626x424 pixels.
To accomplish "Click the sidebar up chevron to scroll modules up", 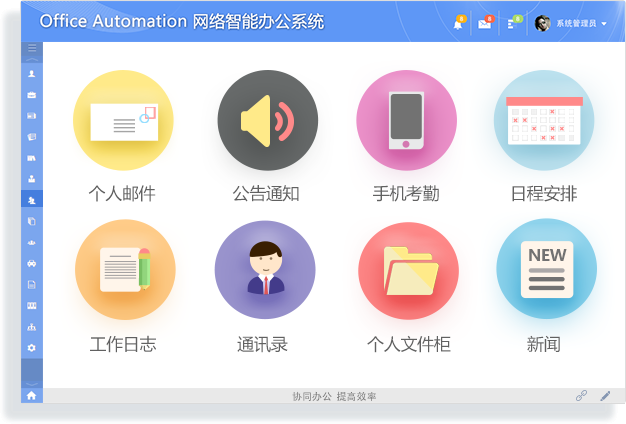I will pos(32,59).
